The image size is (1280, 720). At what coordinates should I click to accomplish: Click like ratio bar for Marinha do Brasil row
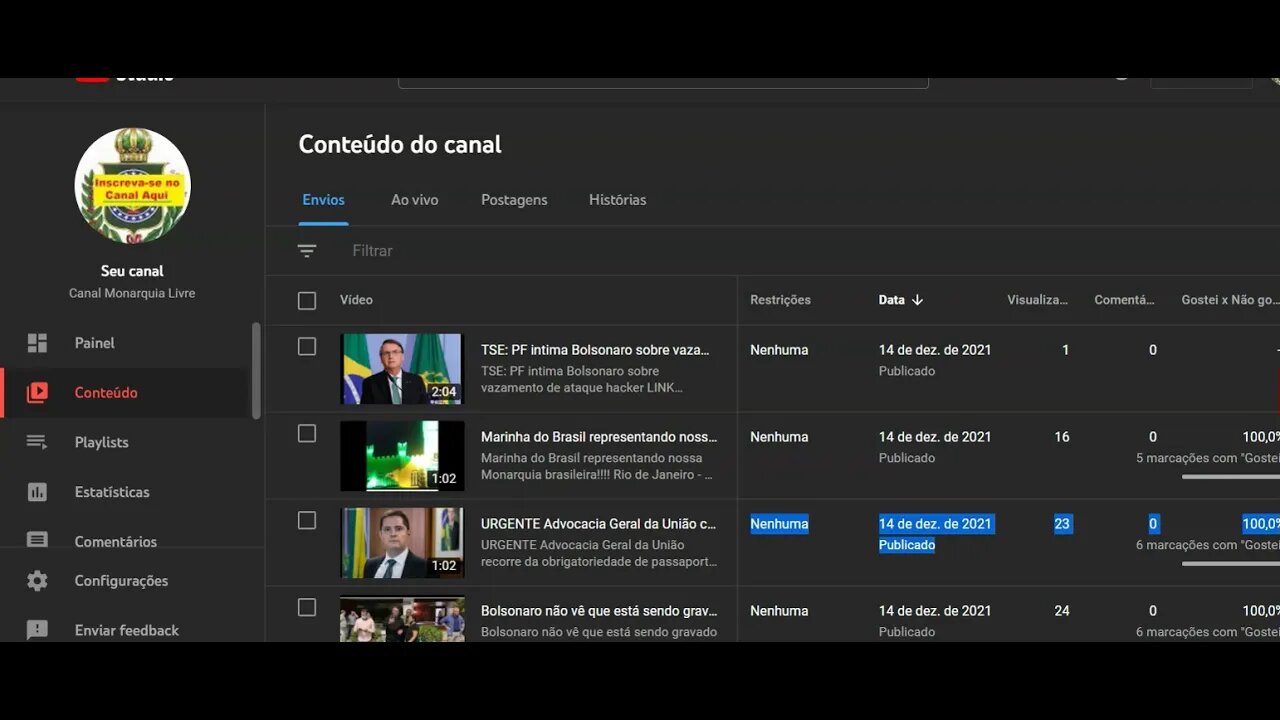(x=1231, y=477)
